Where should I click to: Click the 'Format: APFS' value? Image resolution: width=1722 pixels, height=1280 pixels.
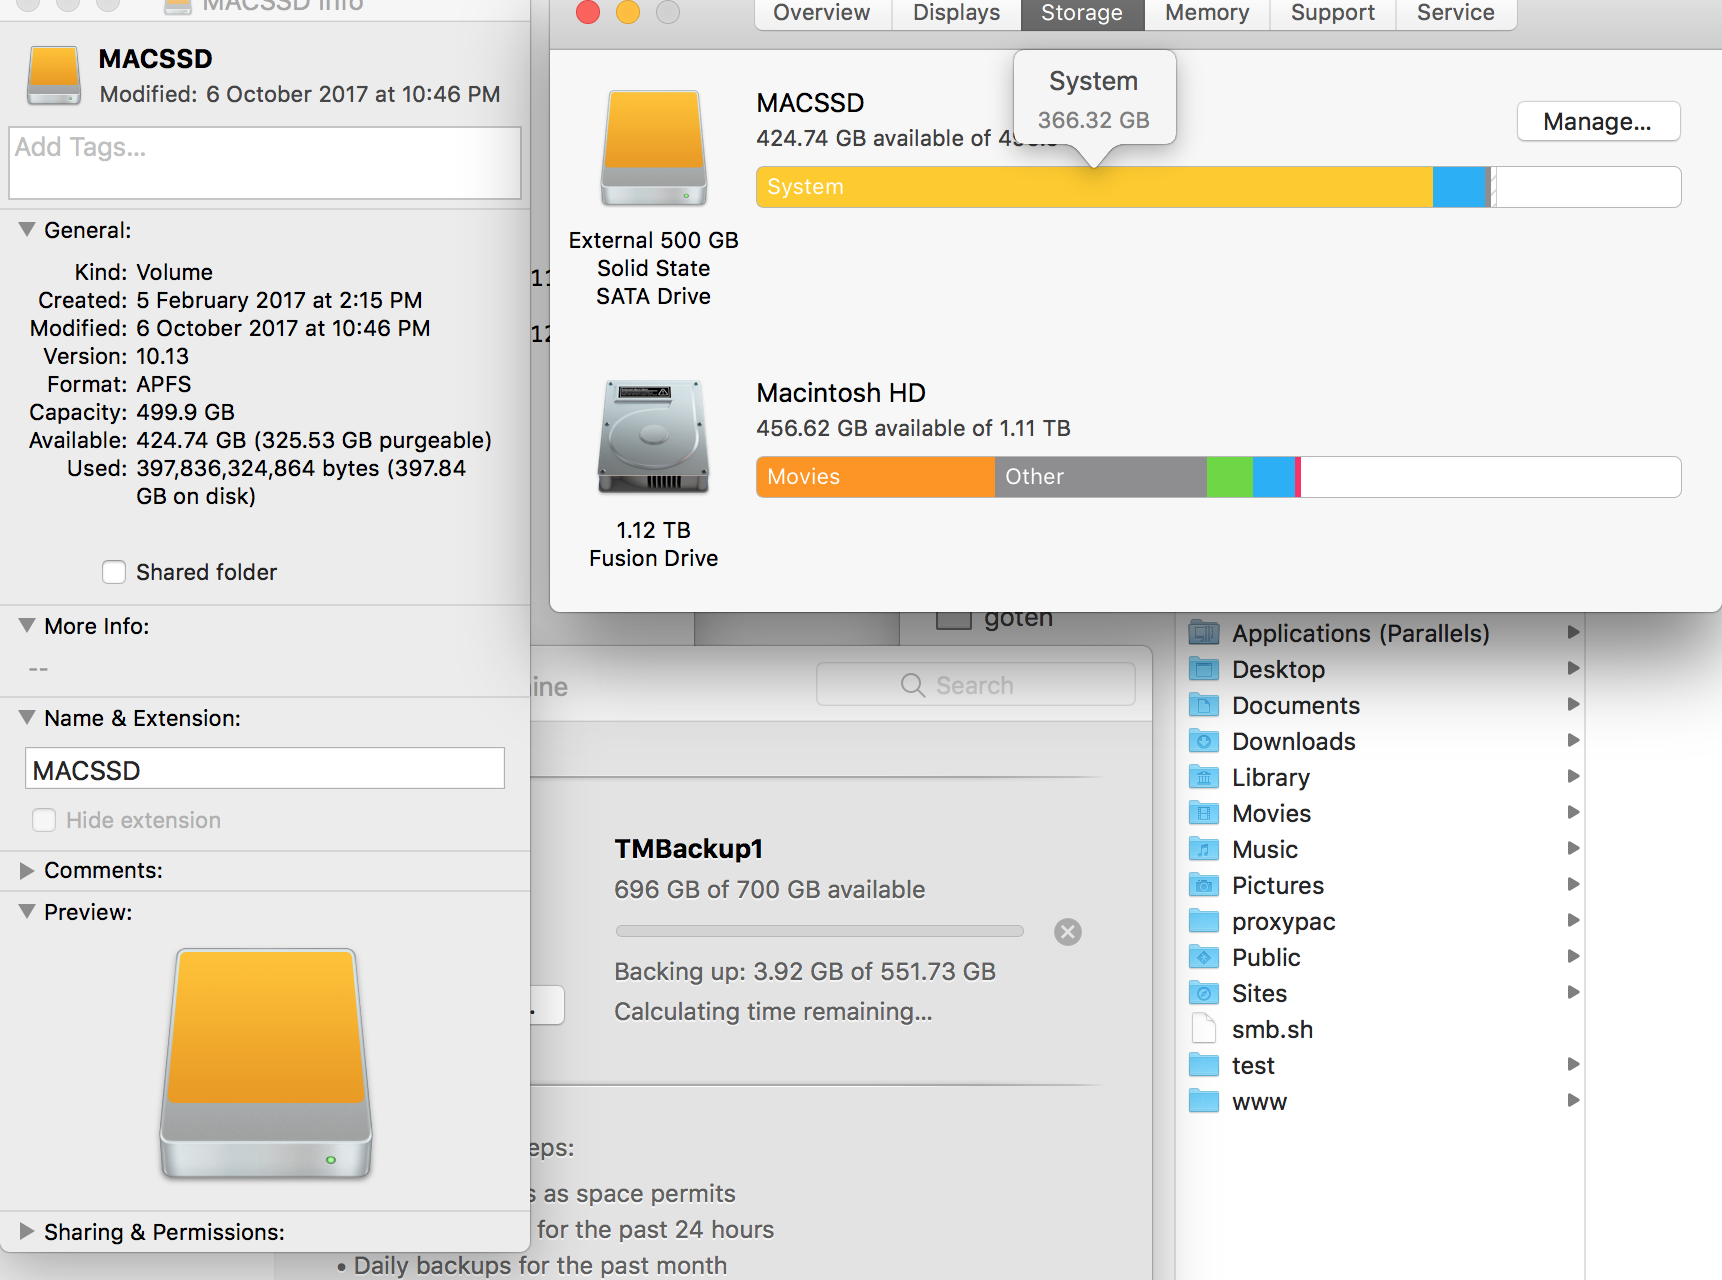(x=164, y=384)
